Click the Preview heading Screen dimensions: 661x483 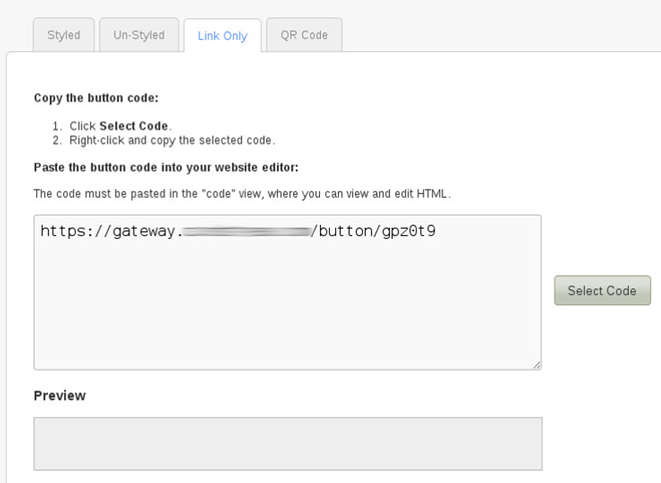(59, 396)
